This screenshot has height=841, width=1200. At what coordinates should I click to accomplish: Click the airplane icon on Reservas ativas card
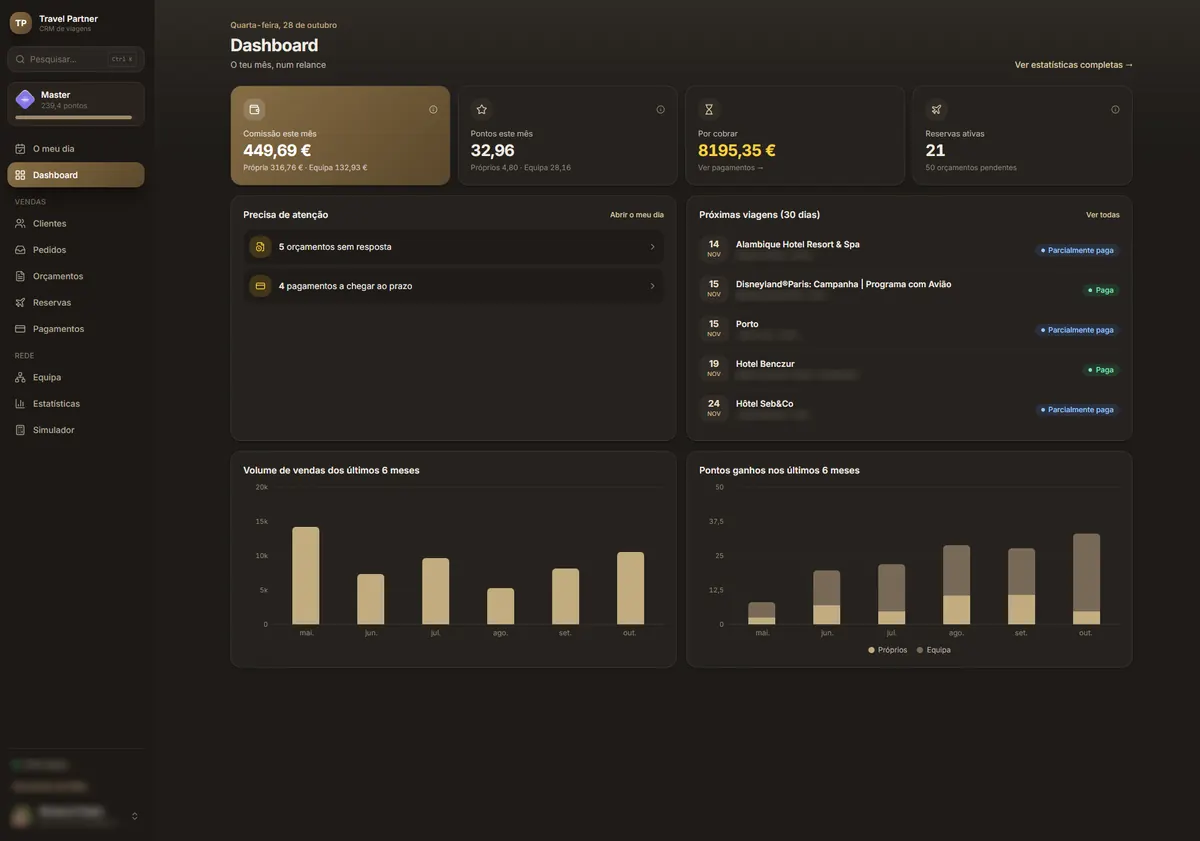click(x=936, y=109)
